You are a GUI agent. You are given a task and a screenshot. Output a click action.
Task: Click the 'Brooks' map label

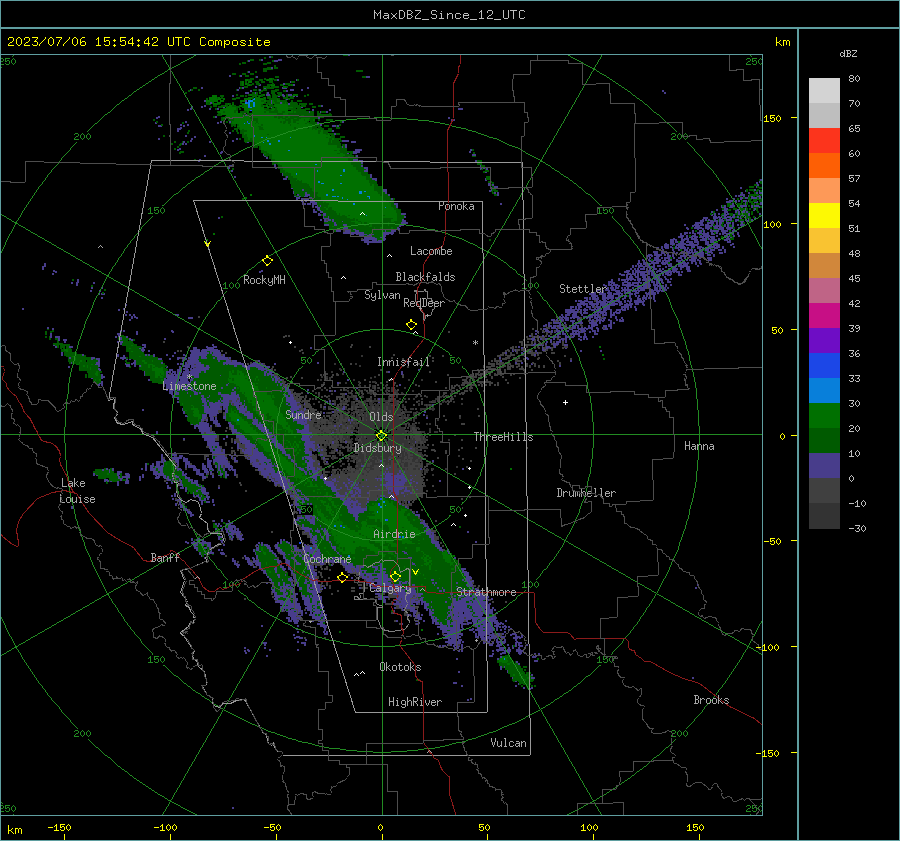coord(711,700)
